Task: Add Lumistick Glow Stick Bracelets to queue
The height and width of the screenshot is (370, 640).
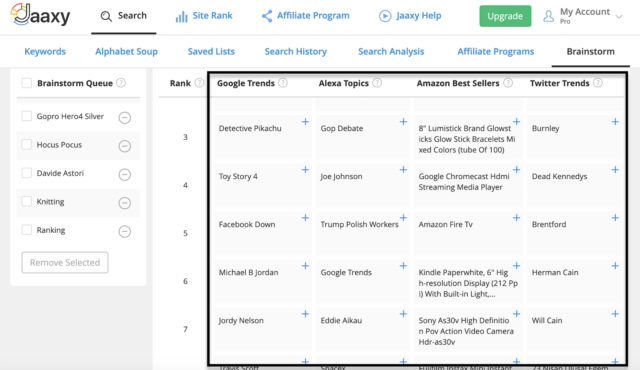Action: pos(516,122)
